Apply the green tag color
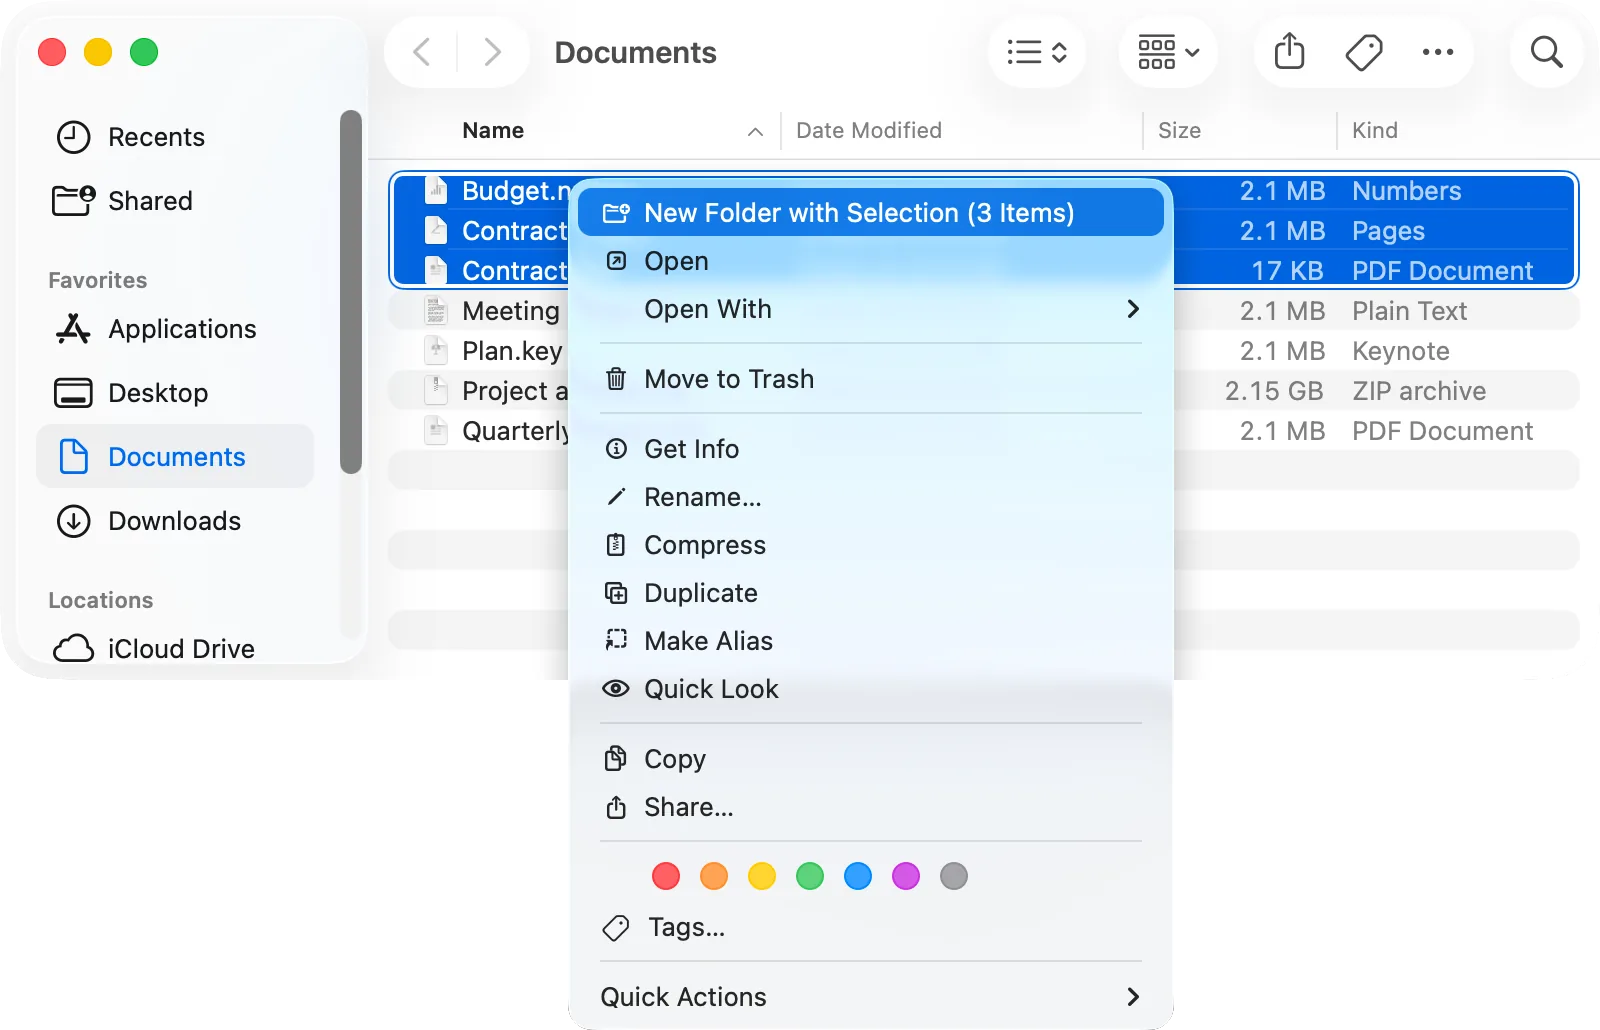This screenshot has width=1600, height=1030. coord(810,876)
